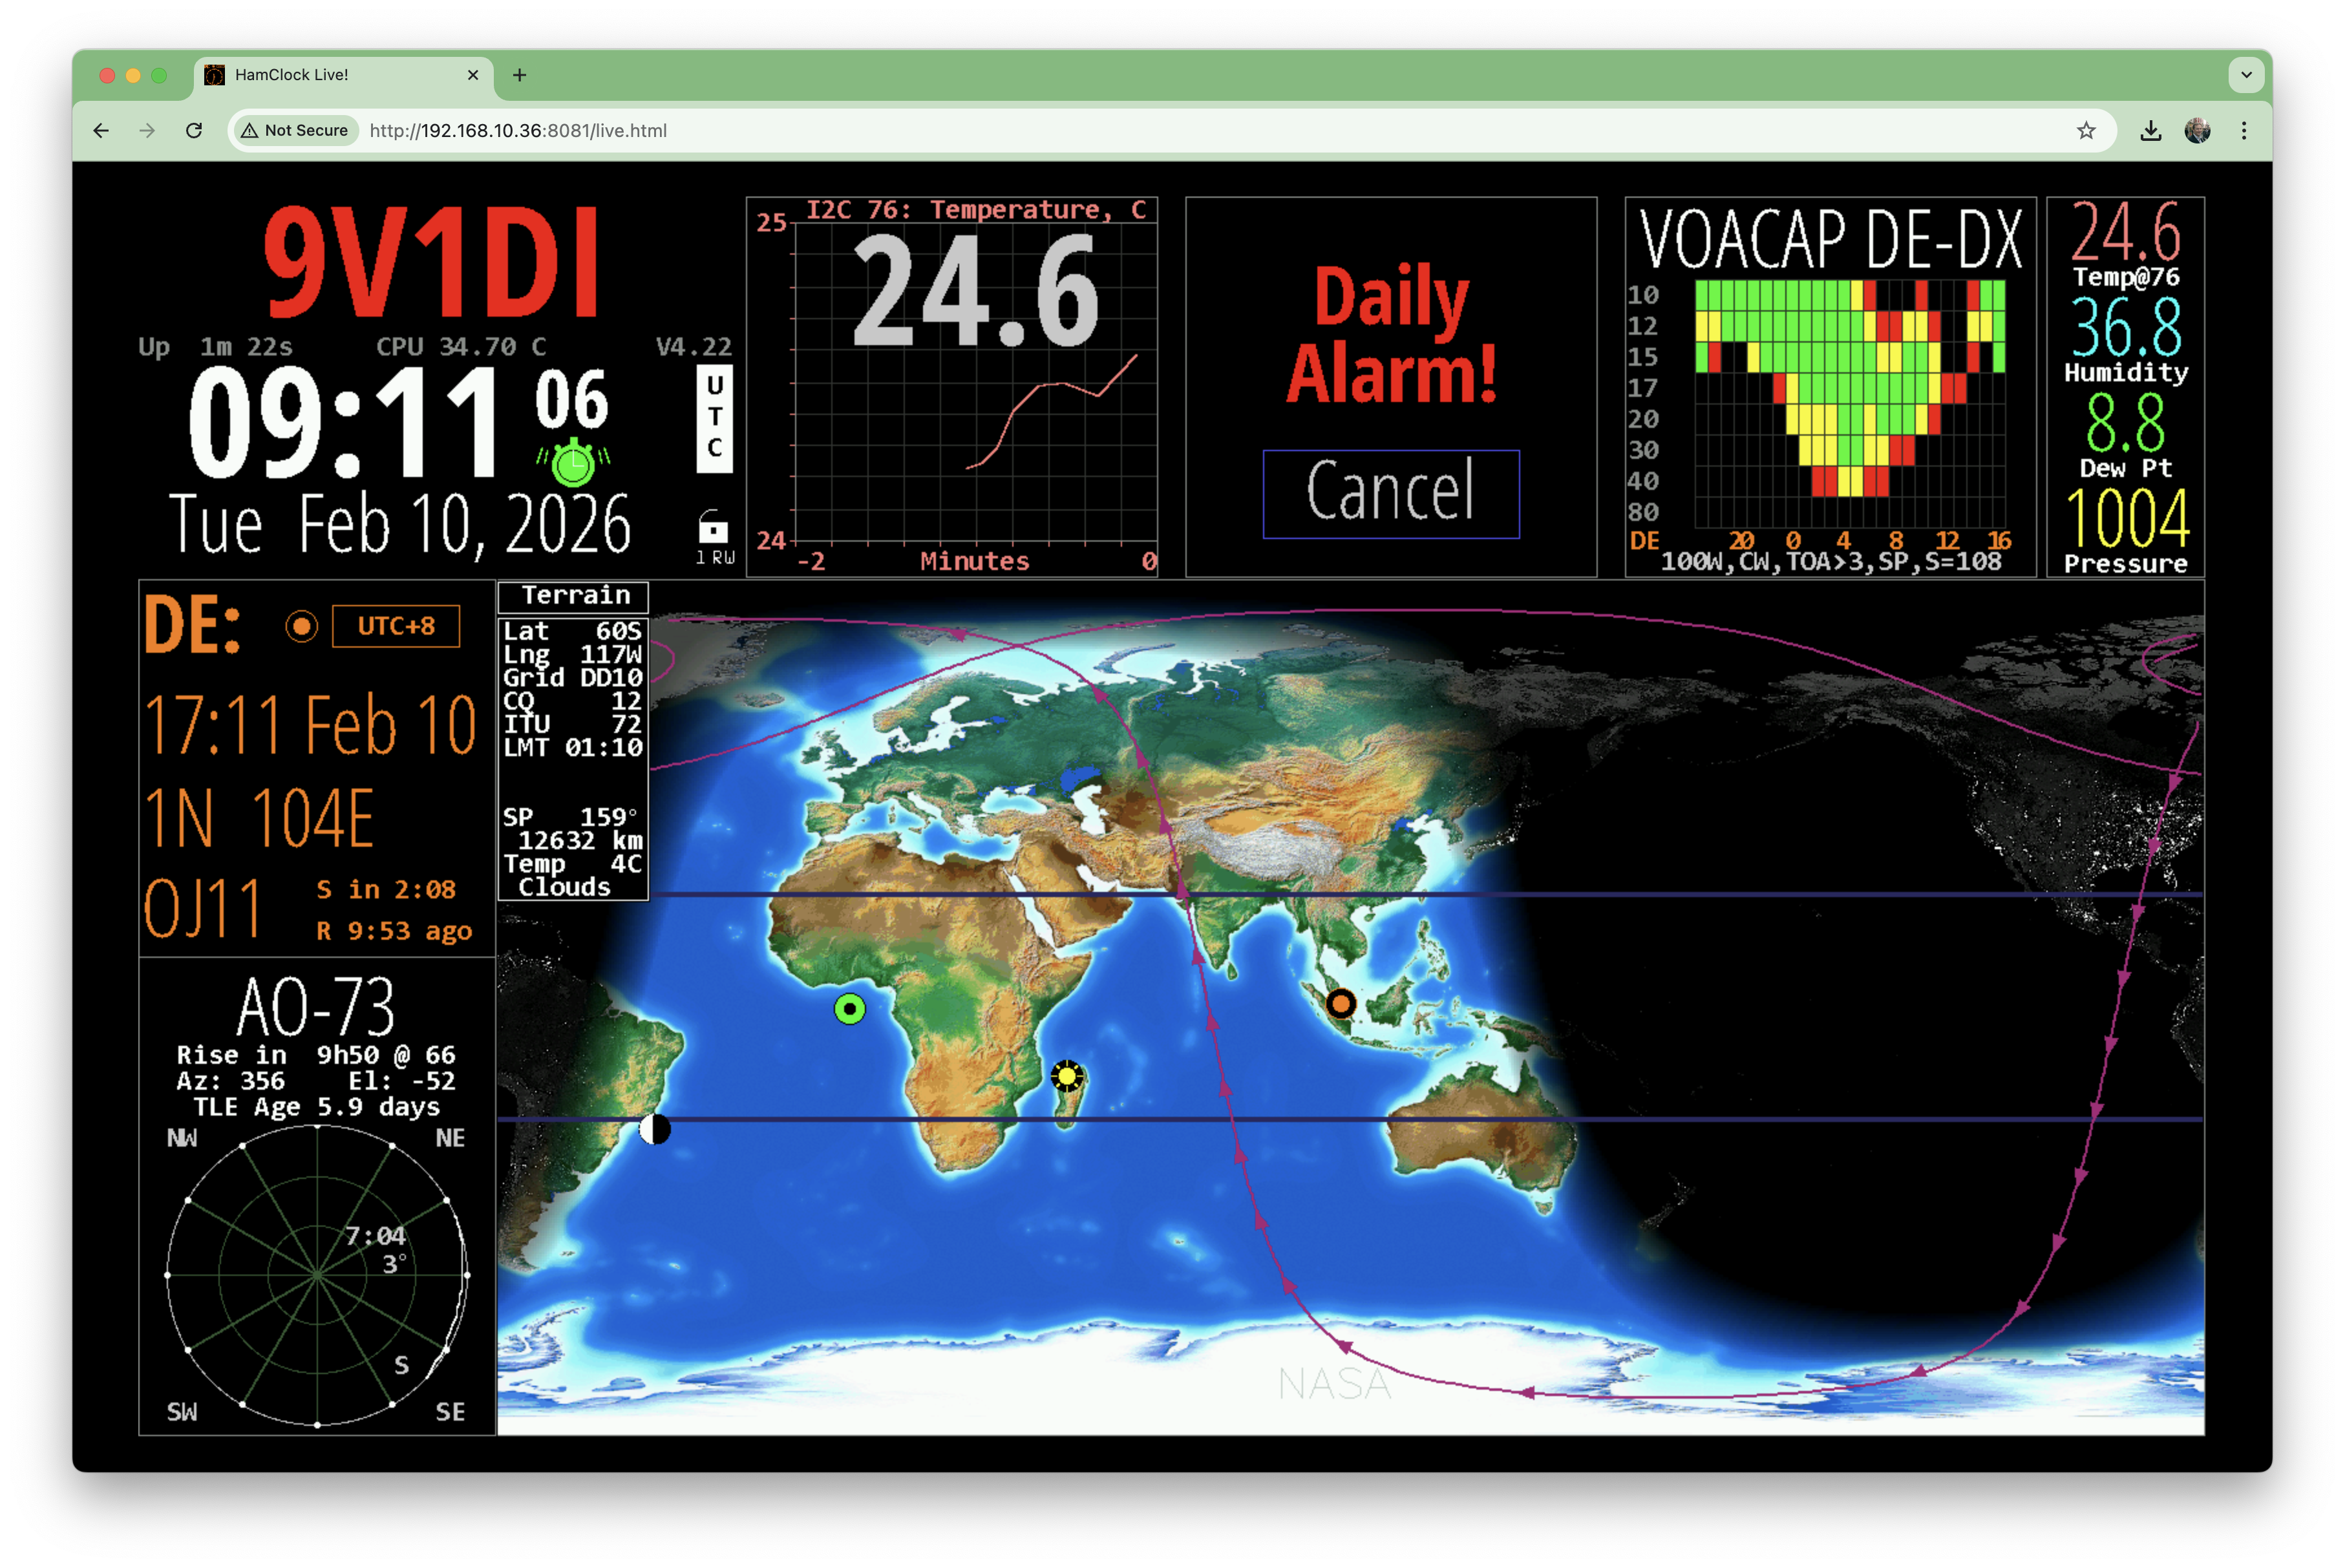Cancel the Daily Alarm
Image resolution: width=2345 pixels, height=1568 pixels.
[1390, 493]
